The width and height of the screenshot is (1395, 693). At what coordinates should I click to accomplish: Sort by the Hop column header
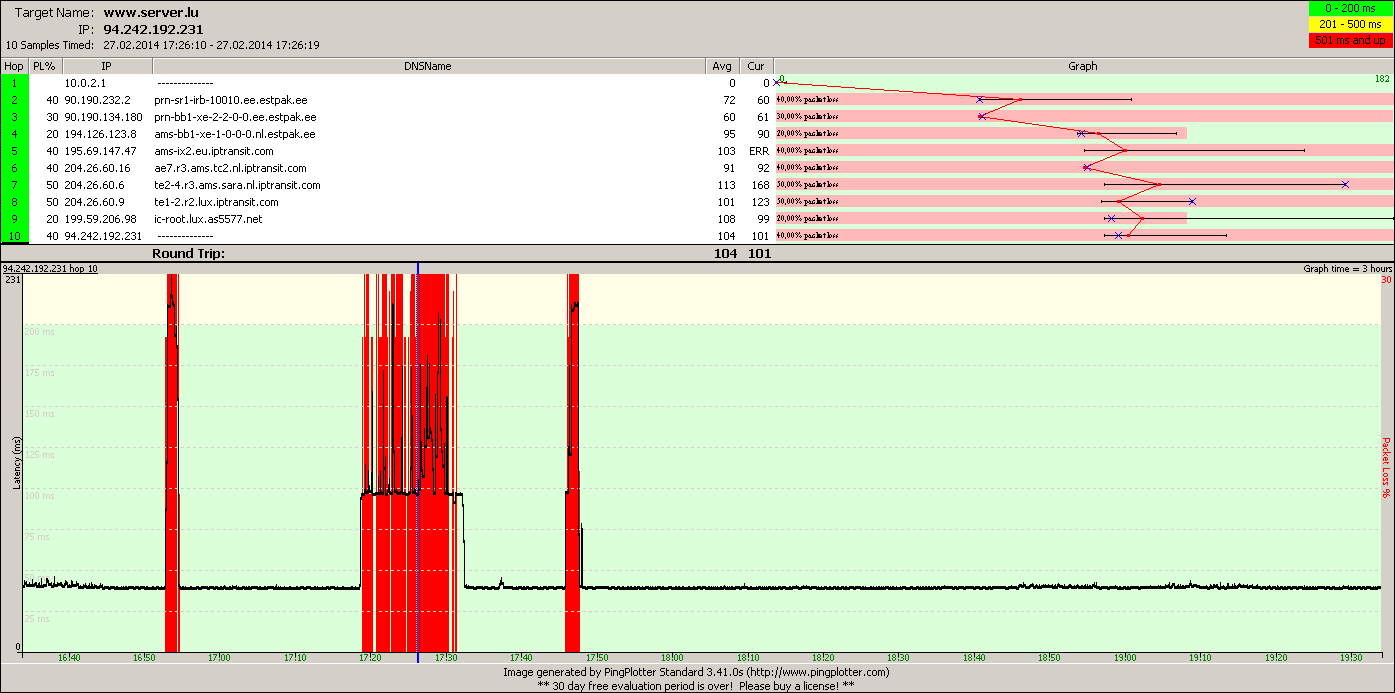click(14, 66)
